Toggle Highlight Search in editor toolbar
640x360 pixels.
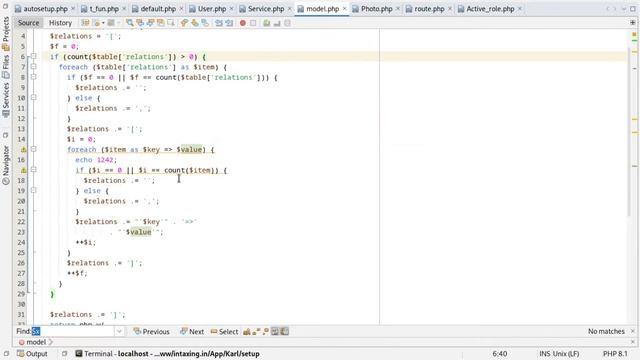pos(160,23)
